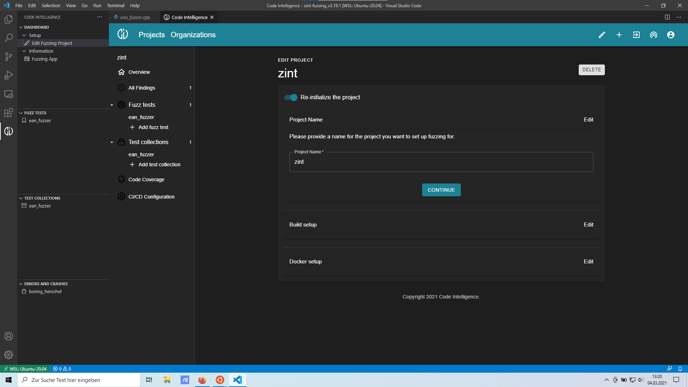Open editor more actions ellipsis
This screenshot has height=387, width=688.
pos(678,17)
